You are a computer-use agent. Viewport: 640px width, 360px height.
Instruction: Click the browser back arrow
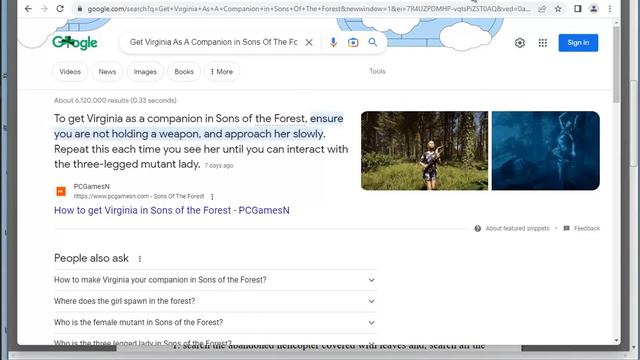coord(28,9)
